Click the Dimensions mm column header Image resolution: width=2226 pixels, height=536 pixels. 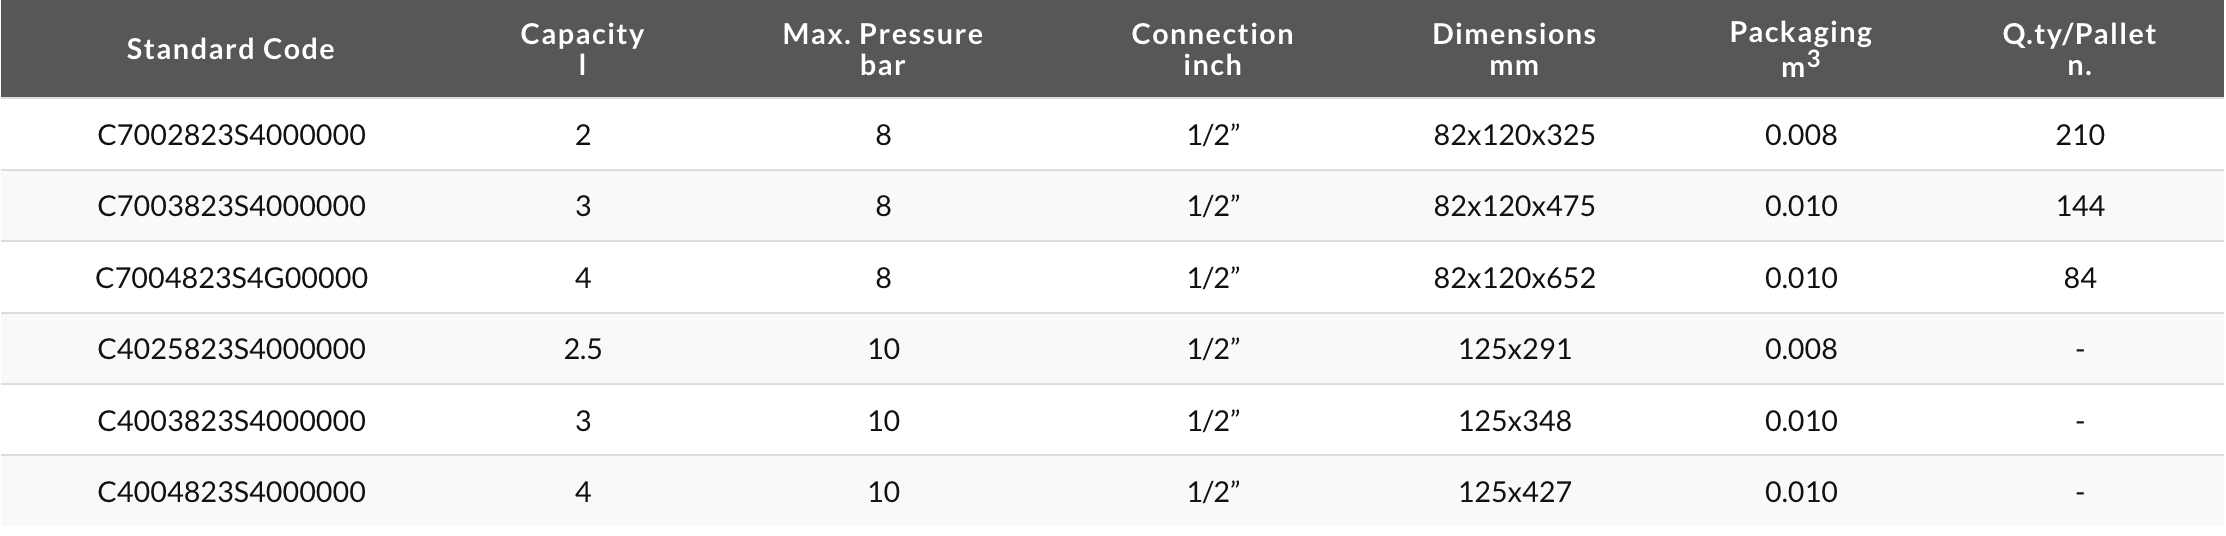point(1514,49)
